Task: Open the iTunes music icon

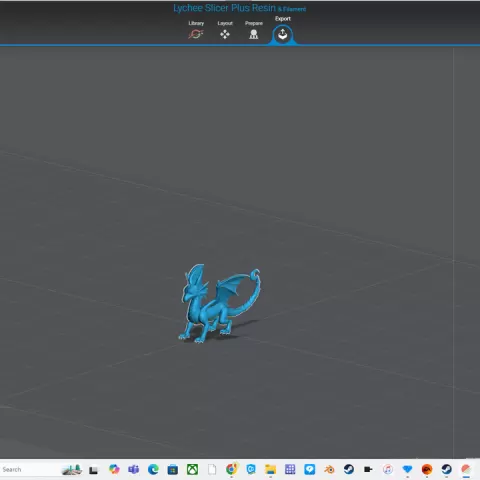Action: (x=388, y=469)
